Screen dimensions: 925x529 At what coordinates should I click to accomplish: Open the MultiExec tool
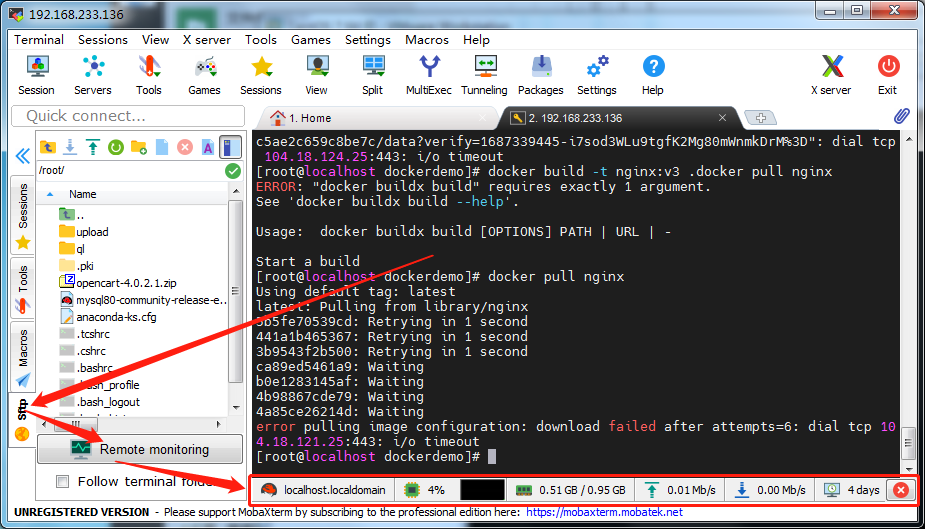(x=429, y=75)
